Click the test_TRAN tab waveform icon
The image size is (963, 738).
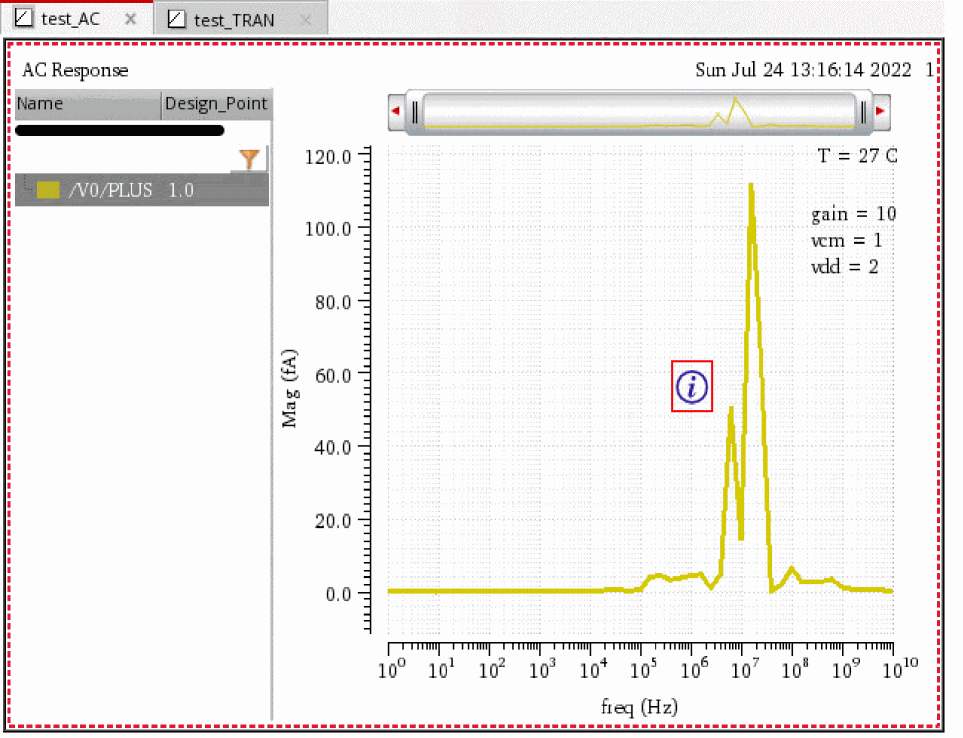177,19
